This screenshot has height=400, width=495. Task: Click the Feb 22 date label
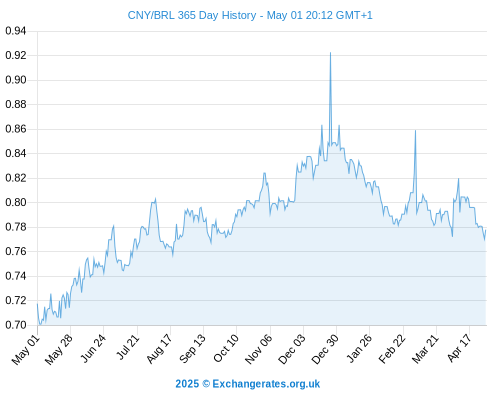392,349
